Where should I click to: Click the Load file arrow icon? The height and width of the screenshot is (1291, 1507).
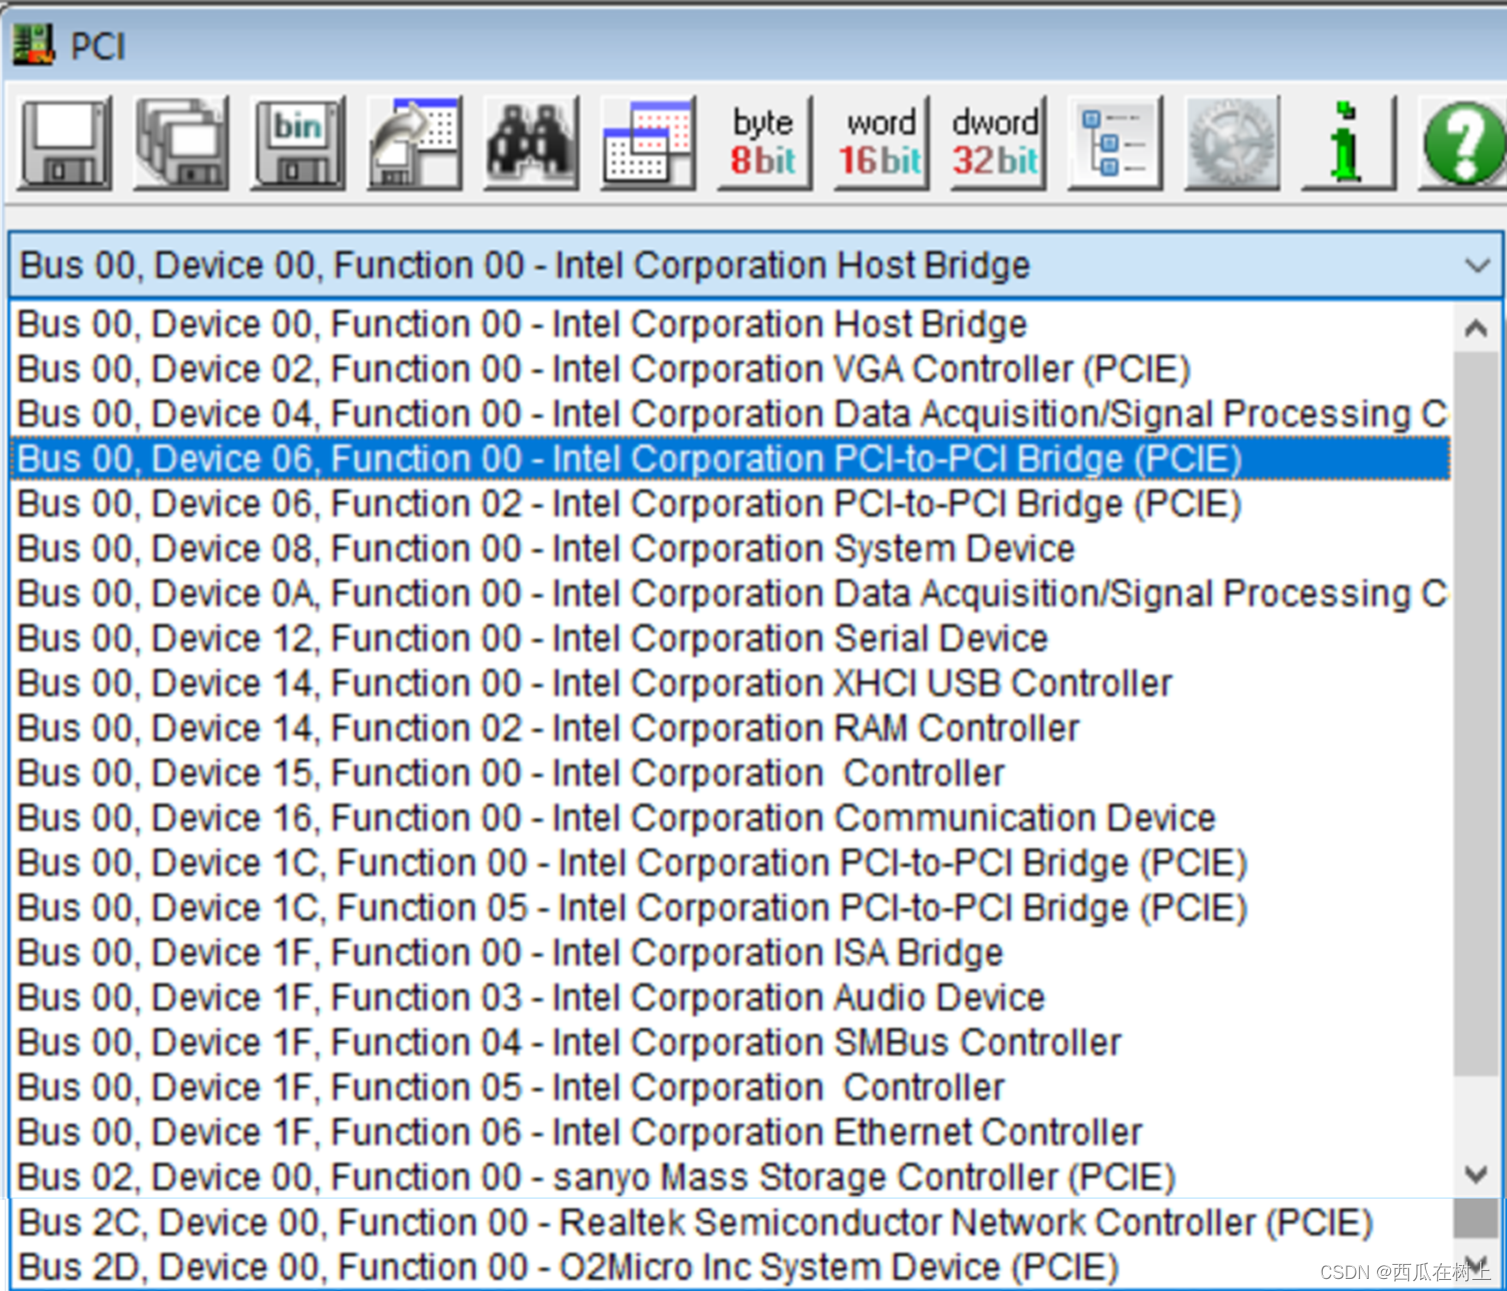(415, 144)
